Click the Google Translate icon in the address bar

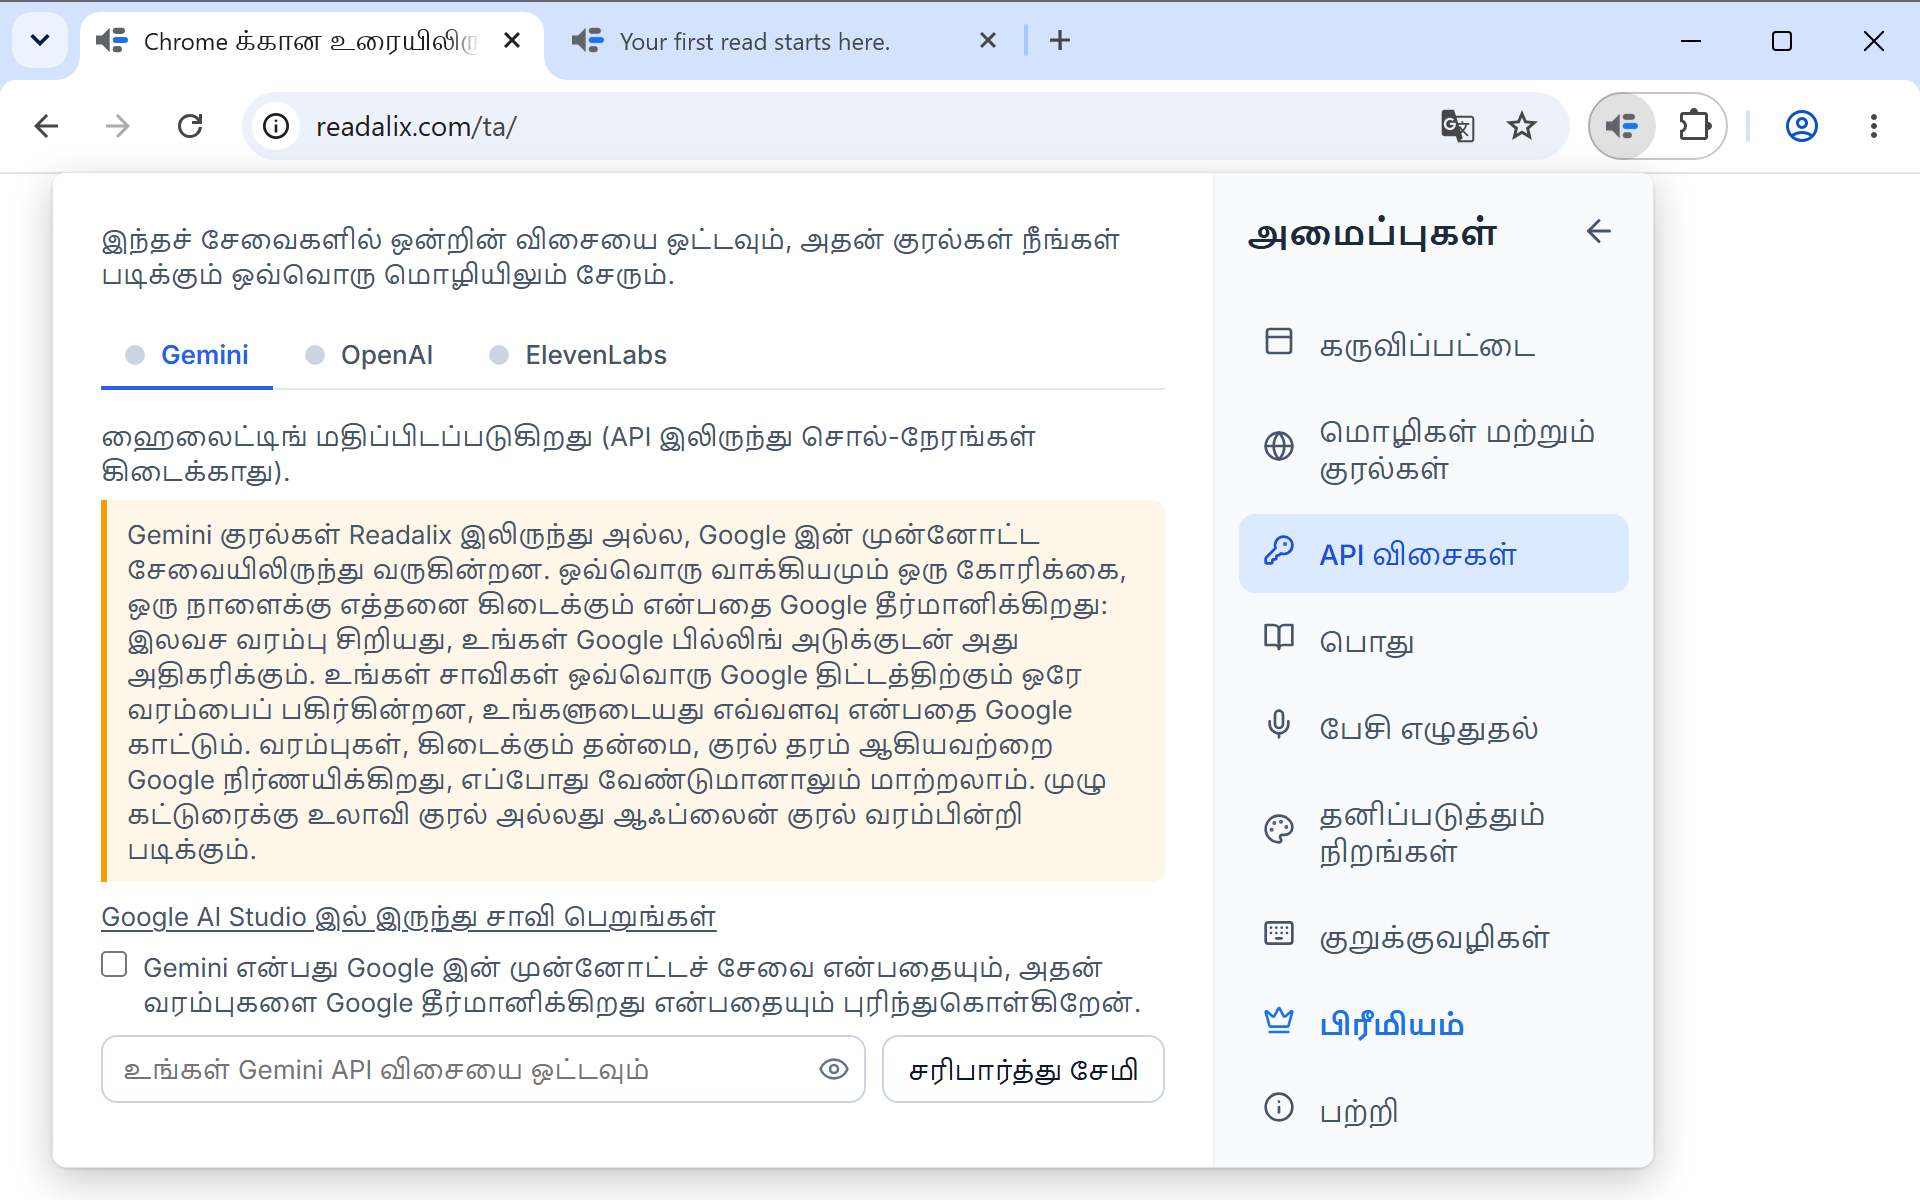pyautogui.click(x=1457, y=126)
